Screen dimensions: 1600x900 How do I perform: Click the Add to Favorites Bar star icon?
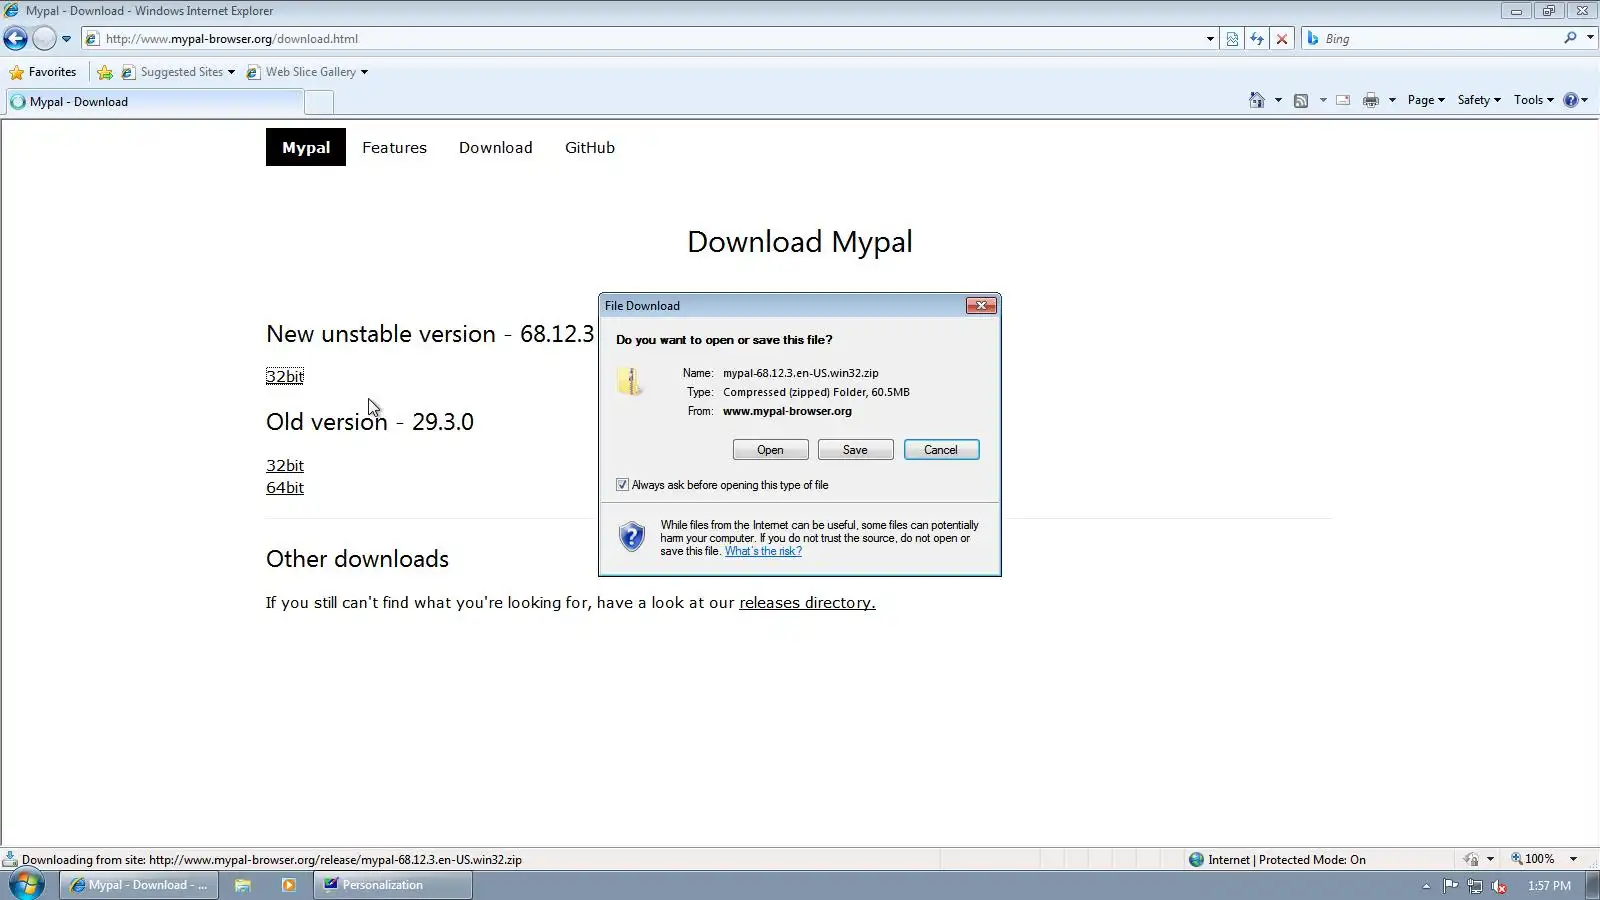(105, 72)
